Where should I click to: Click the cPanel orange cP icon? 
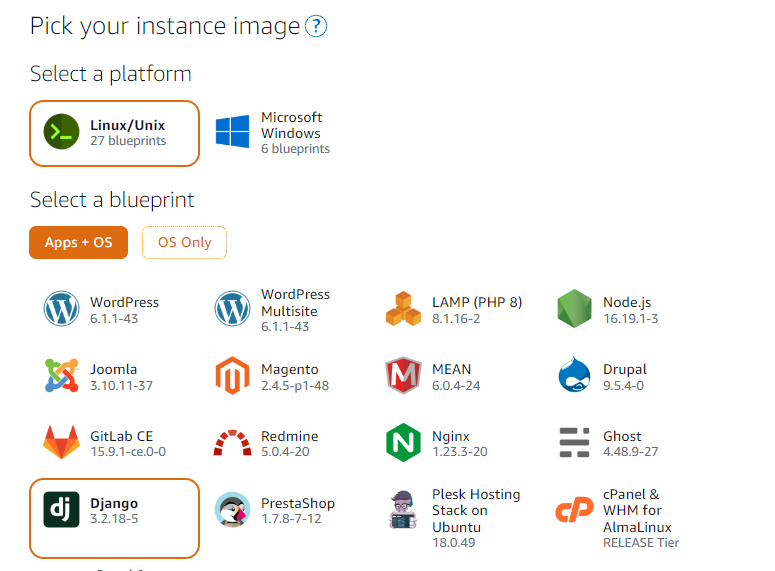tap(574, 510)
